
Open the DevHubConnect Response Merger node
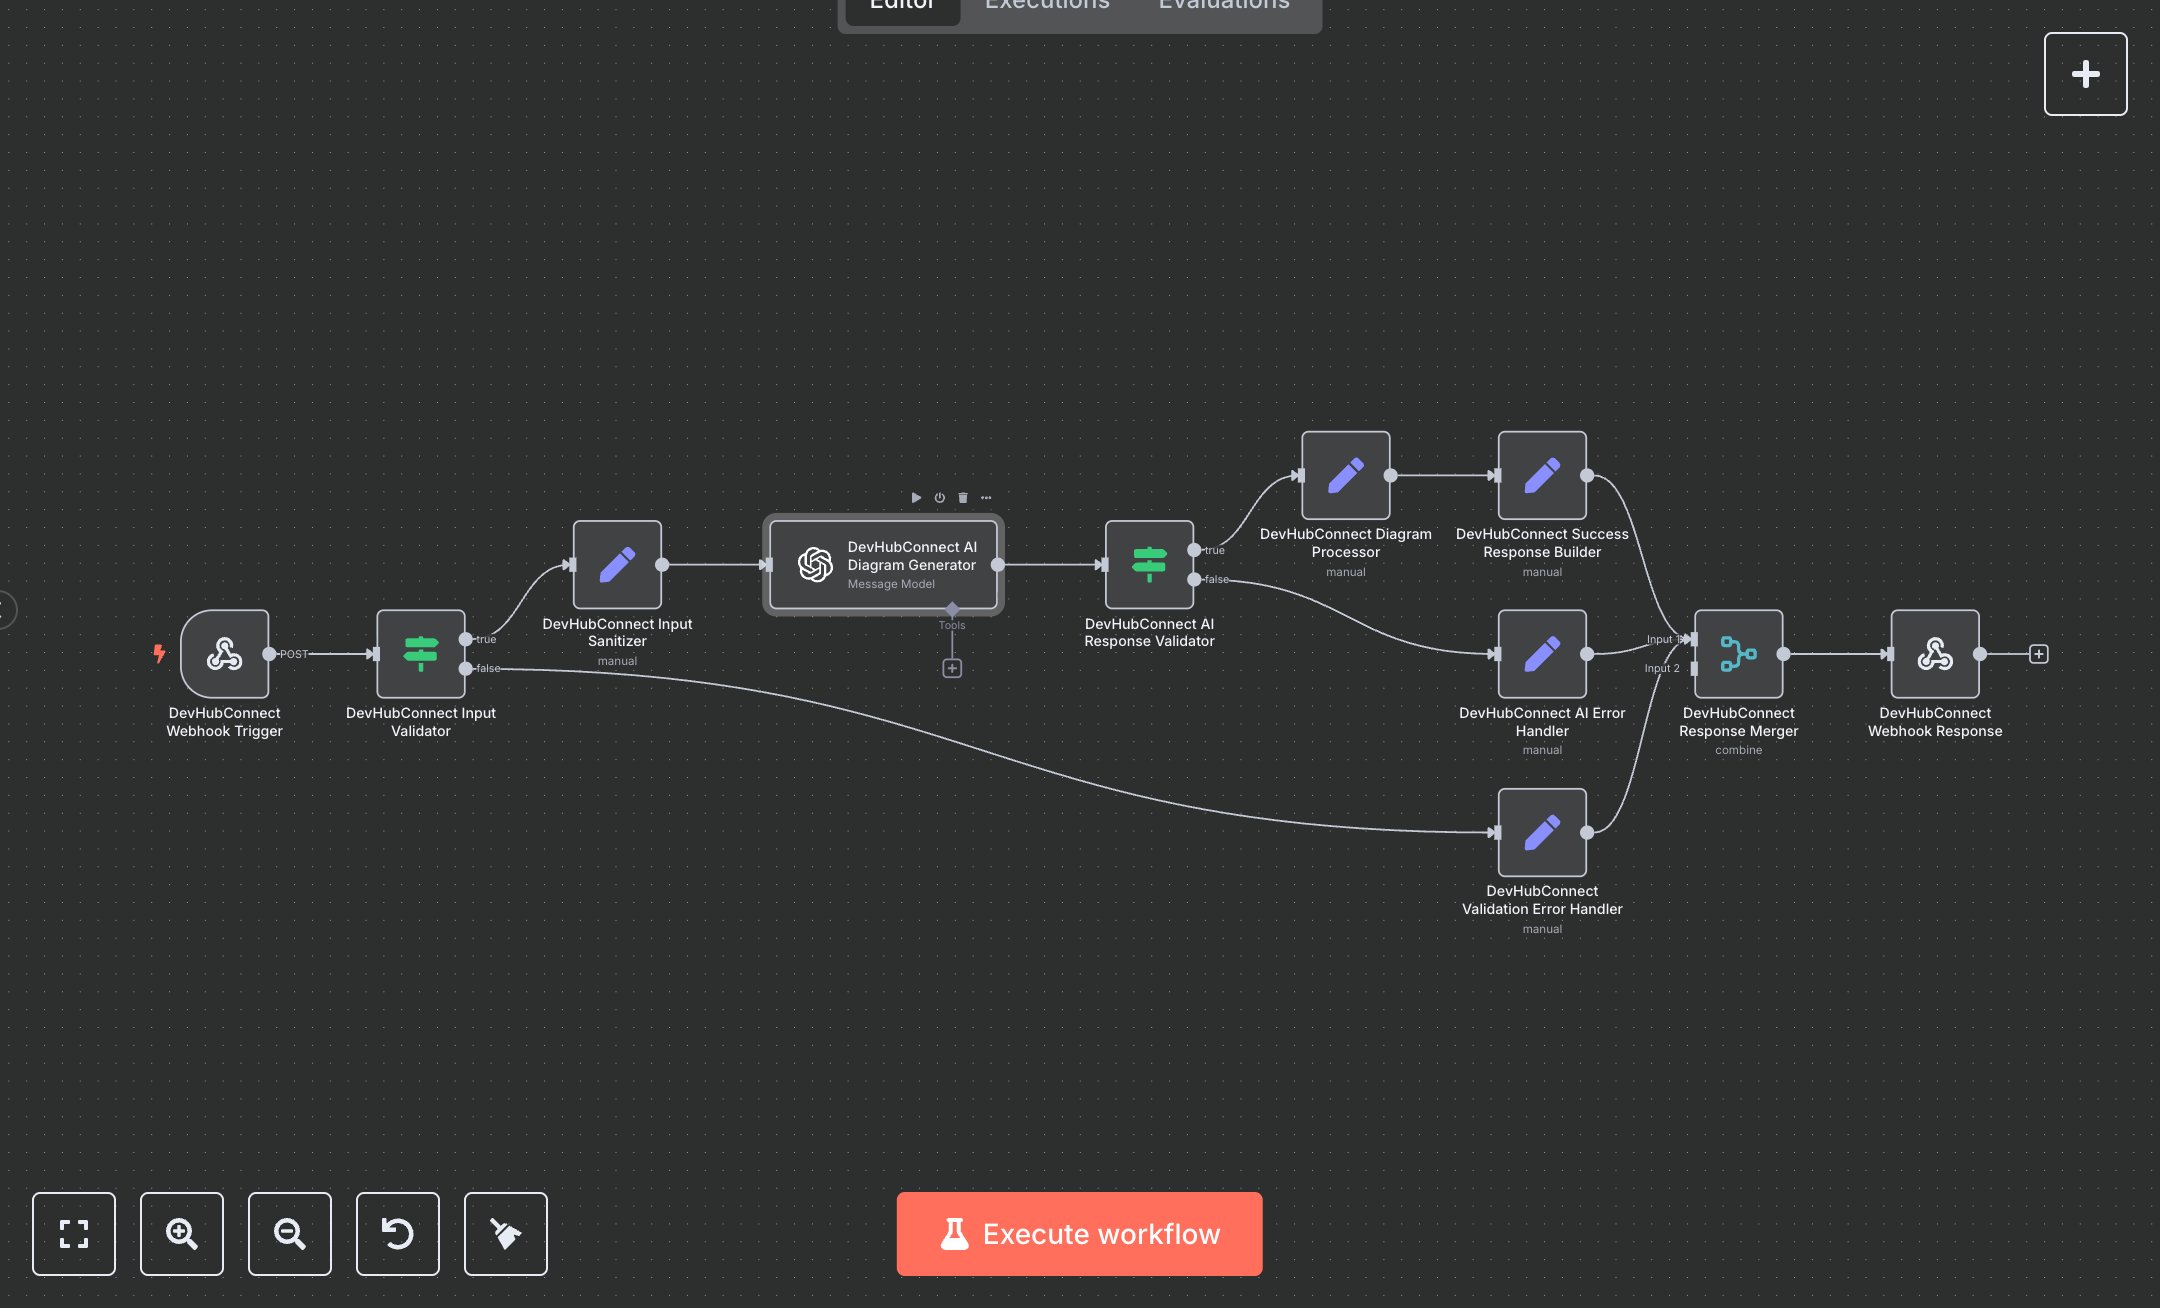click(1738, 655)
